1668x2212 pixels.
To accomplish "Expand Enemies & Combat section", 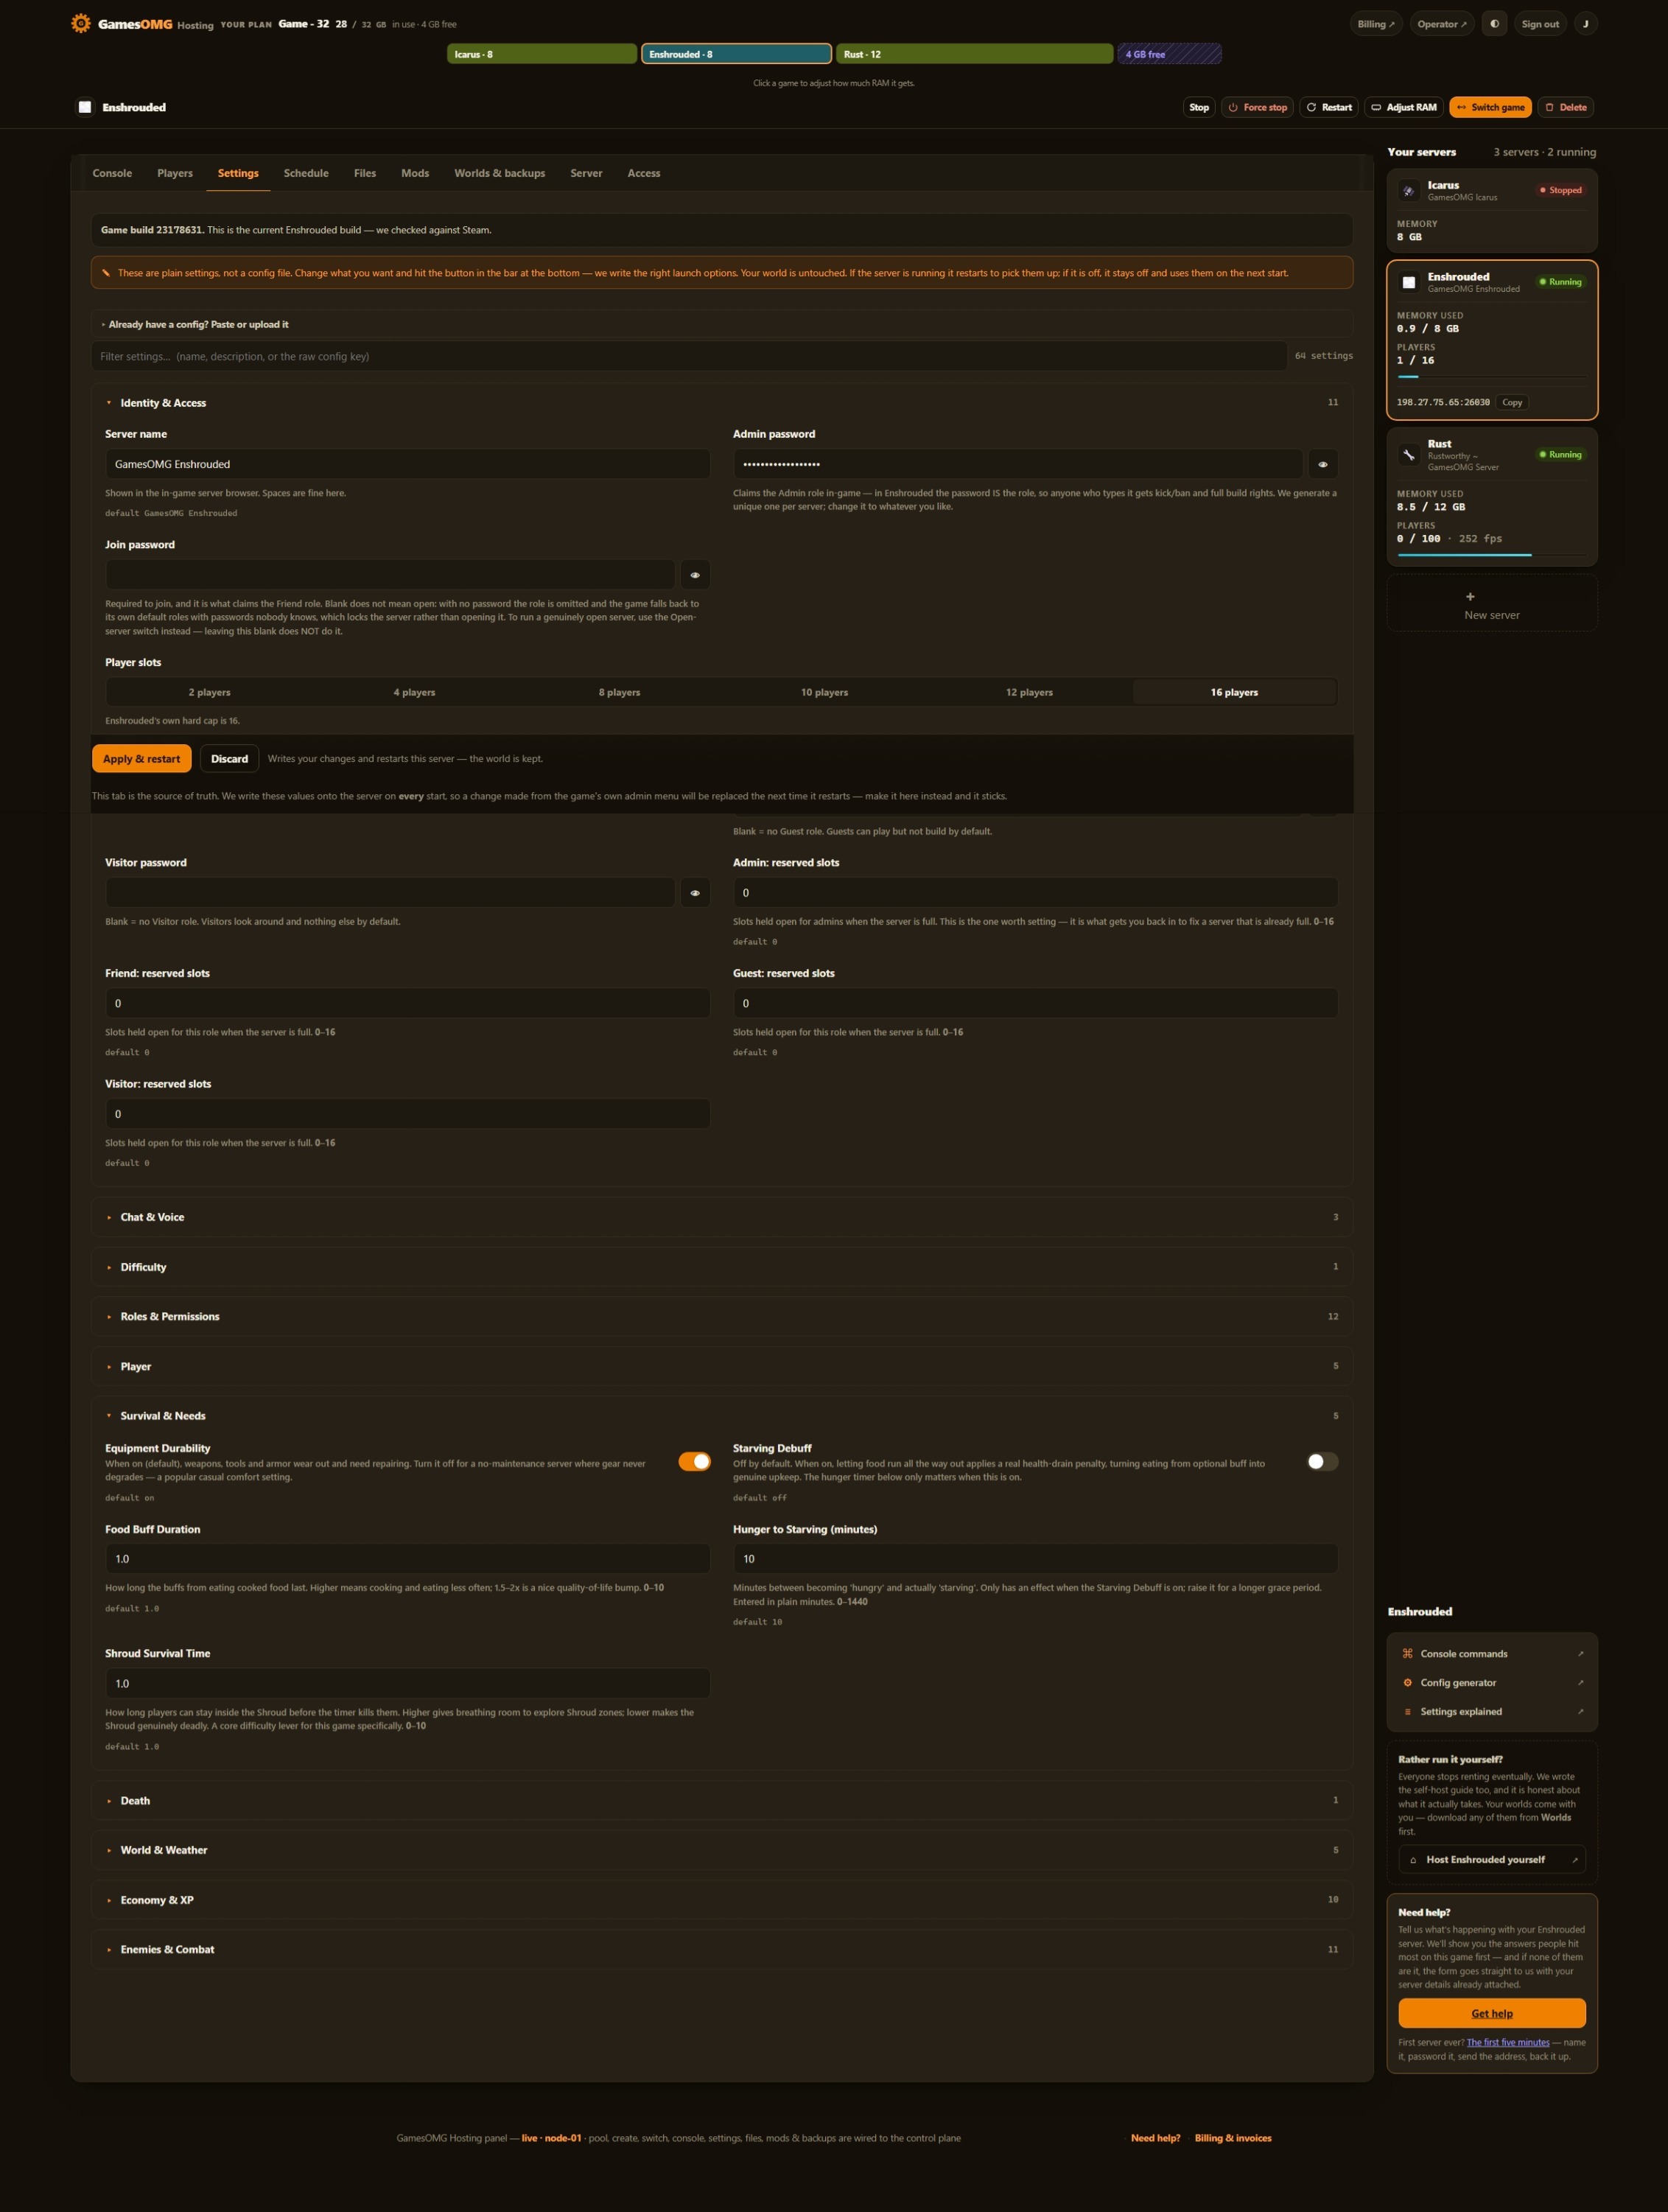I will coord(722,1949).
